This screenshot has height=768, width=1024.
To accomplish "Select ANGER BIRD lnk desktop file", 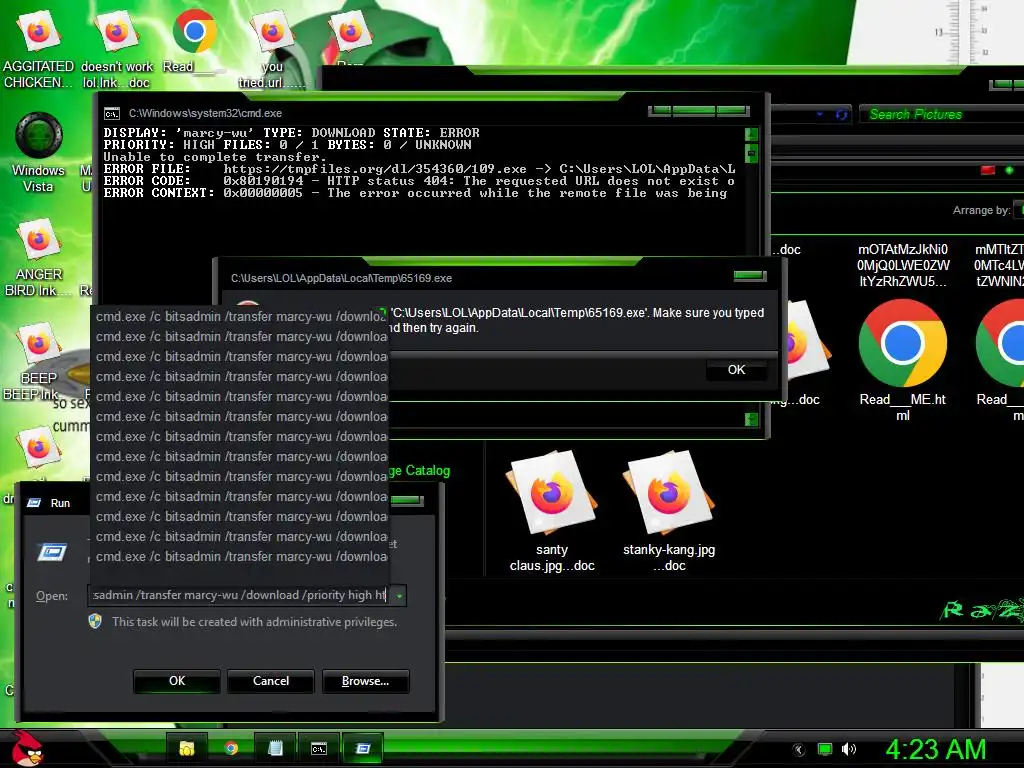I will (x=39, y=257).
